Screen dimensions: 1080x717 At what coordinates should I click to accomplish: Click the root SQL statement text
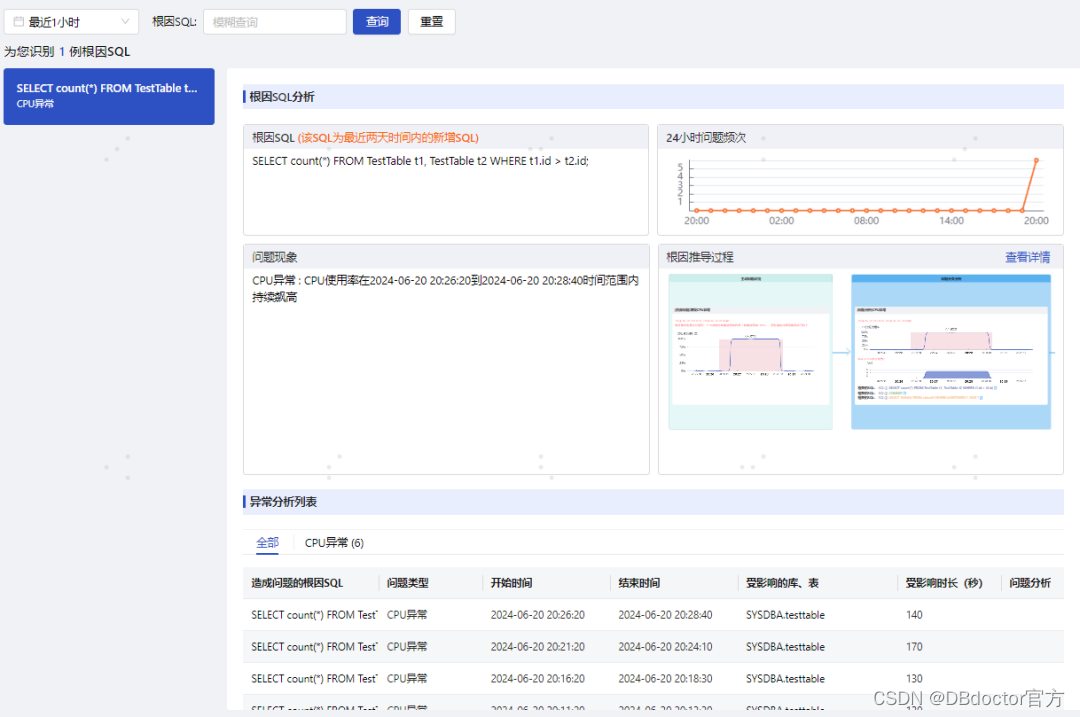[420, 161]
